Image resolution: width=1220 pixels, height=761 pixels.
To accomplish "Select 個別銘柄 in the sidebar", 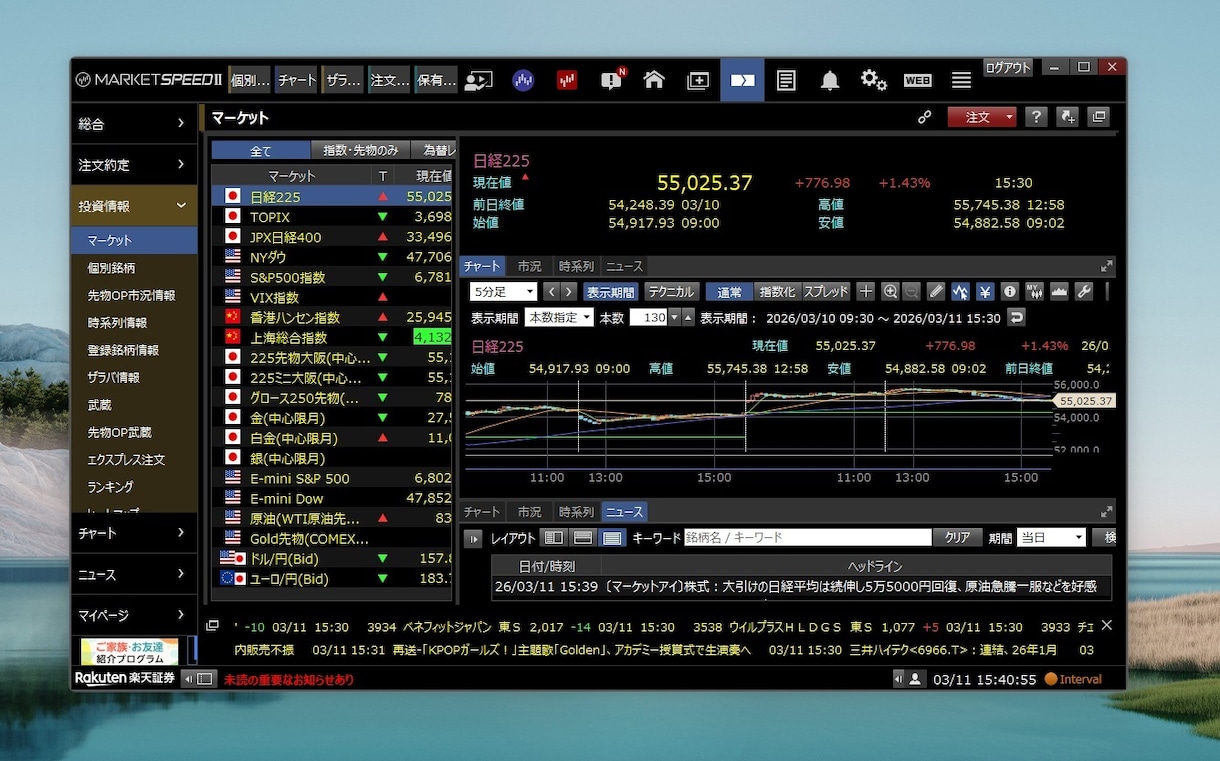I will [134, 268].
